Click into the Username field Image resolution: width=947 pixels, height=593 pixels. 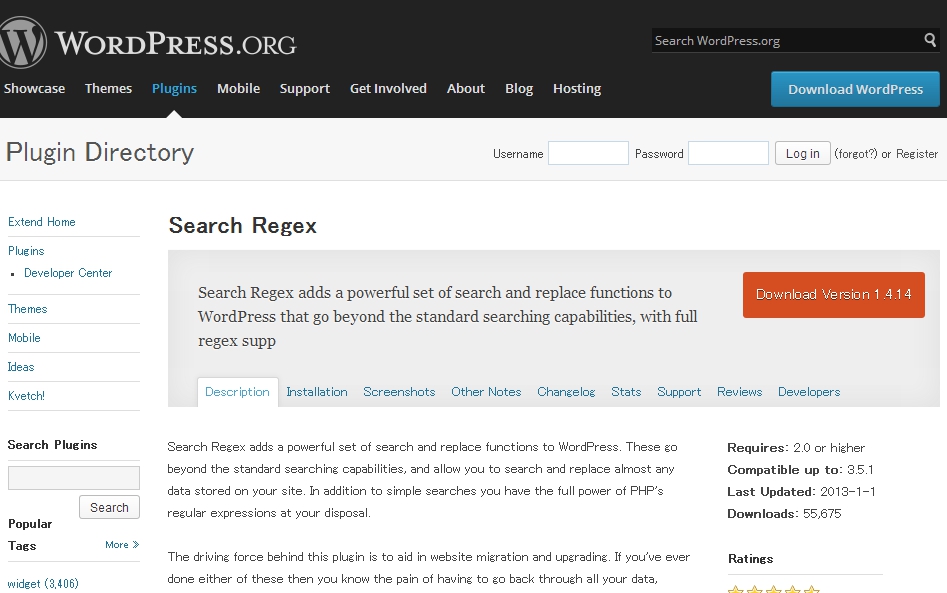(x=588, y=153)
